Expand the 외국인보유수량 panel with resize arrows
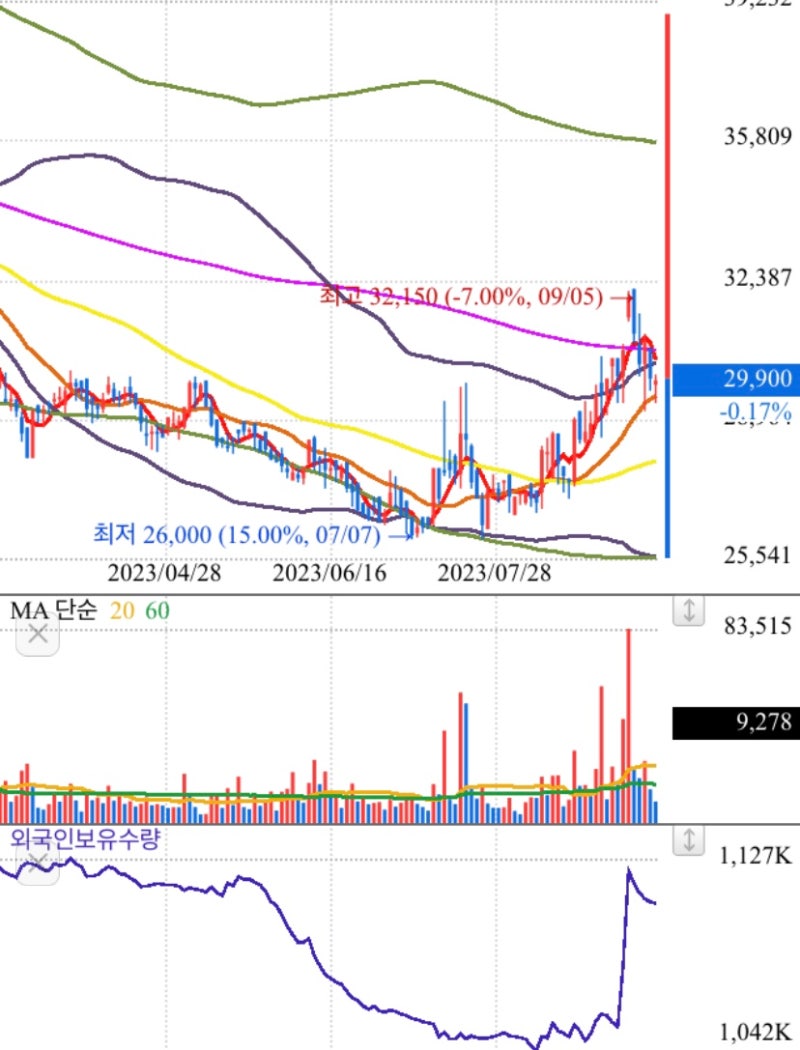Viewport: 800px width, 1050px height. tap(688, 840)
